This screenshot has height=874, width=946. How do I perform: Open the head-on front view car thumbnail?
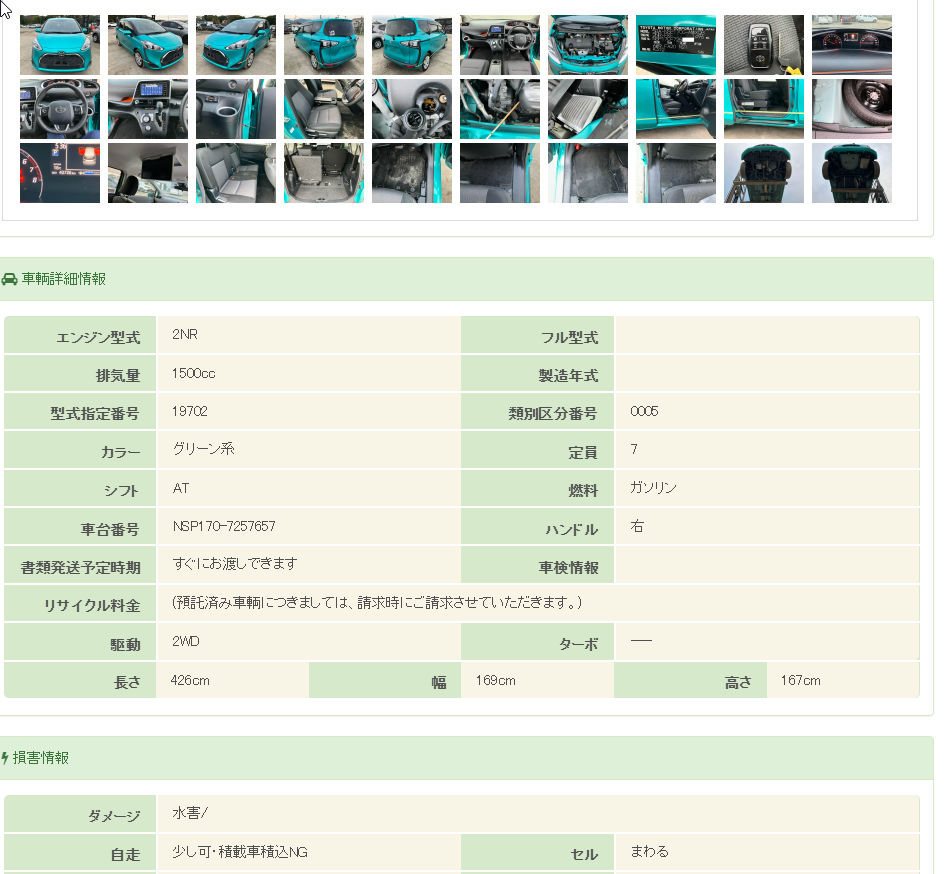[60, 45]
